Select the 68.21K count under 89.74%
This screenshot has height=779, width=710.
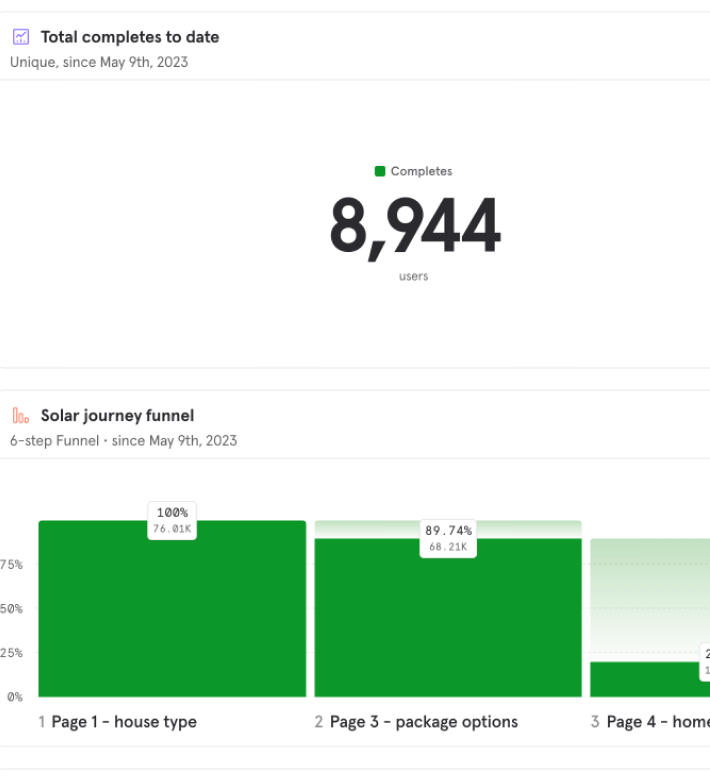(448, 547)
